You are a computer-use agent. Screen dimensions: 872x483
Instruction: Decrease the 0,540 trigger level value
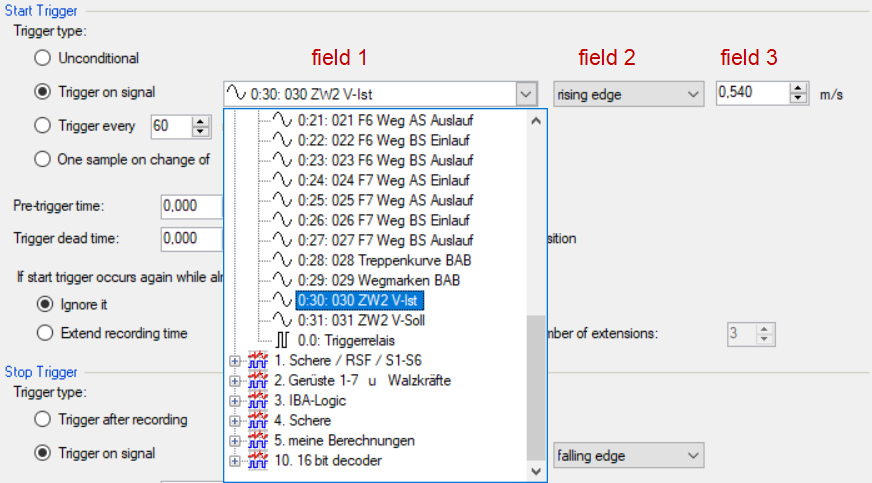pyautogui.click(x=798, y=99)
